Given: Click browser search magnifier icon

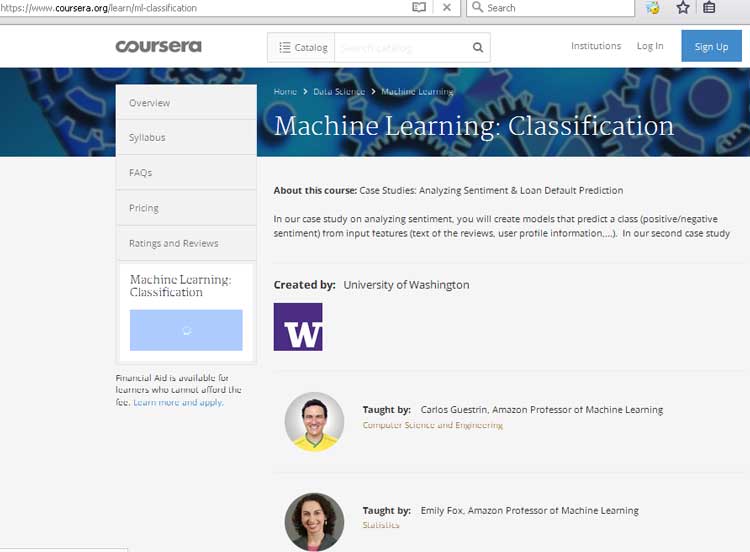Looking at the screenshot, I should click(477, 7).
